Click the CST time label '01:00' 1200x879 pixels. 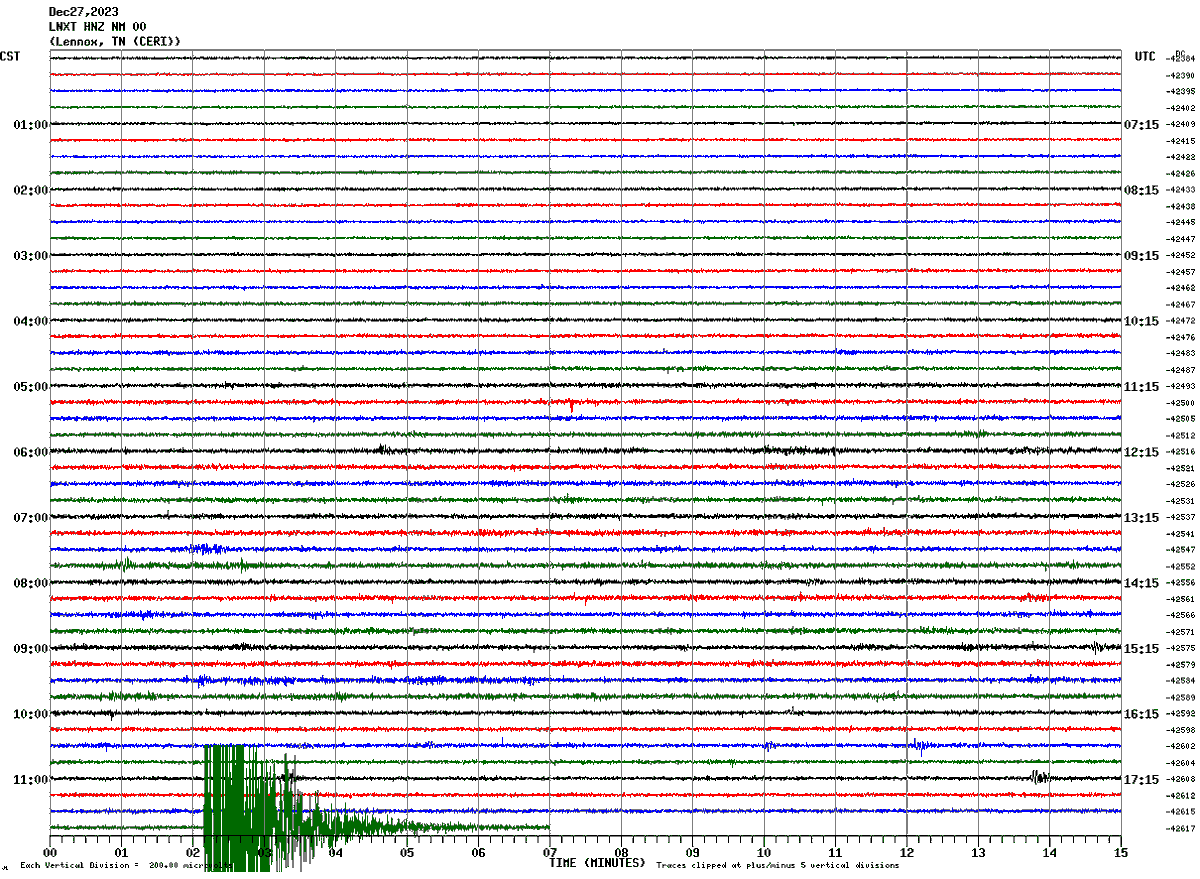(30, 125)
